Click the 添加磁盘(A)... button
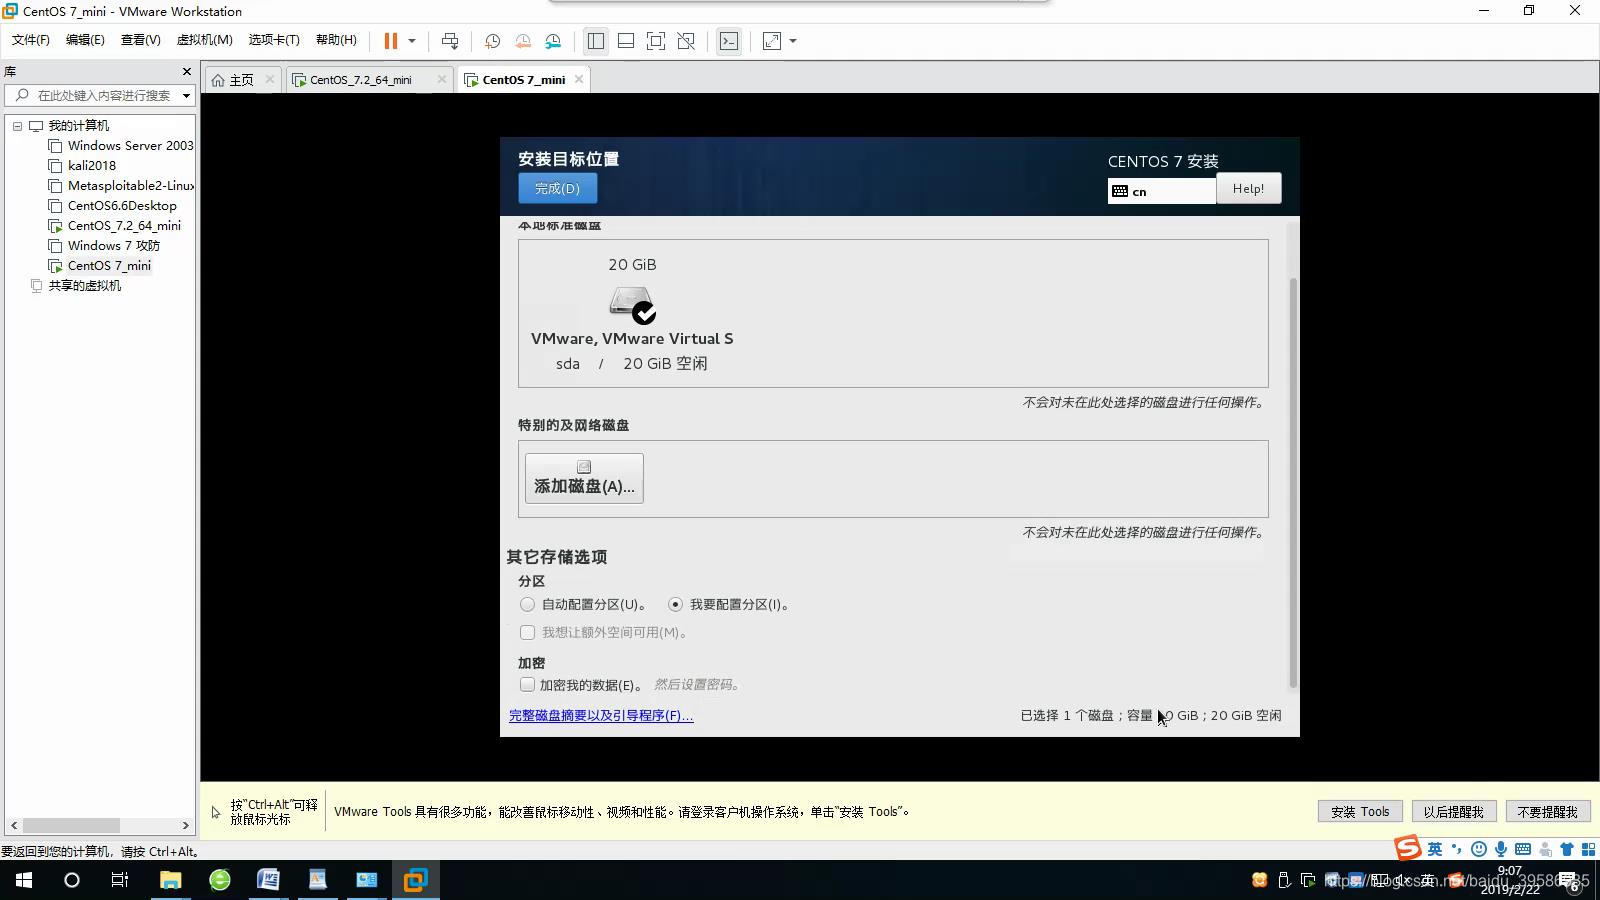 click(x=584, y=478)
